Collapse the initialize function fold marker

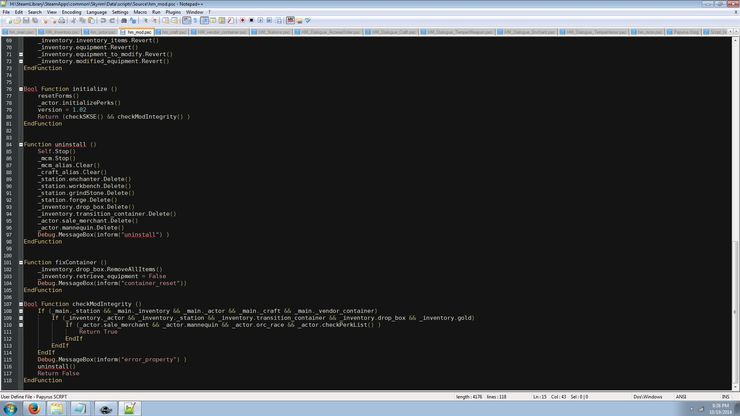click(21, 89)
